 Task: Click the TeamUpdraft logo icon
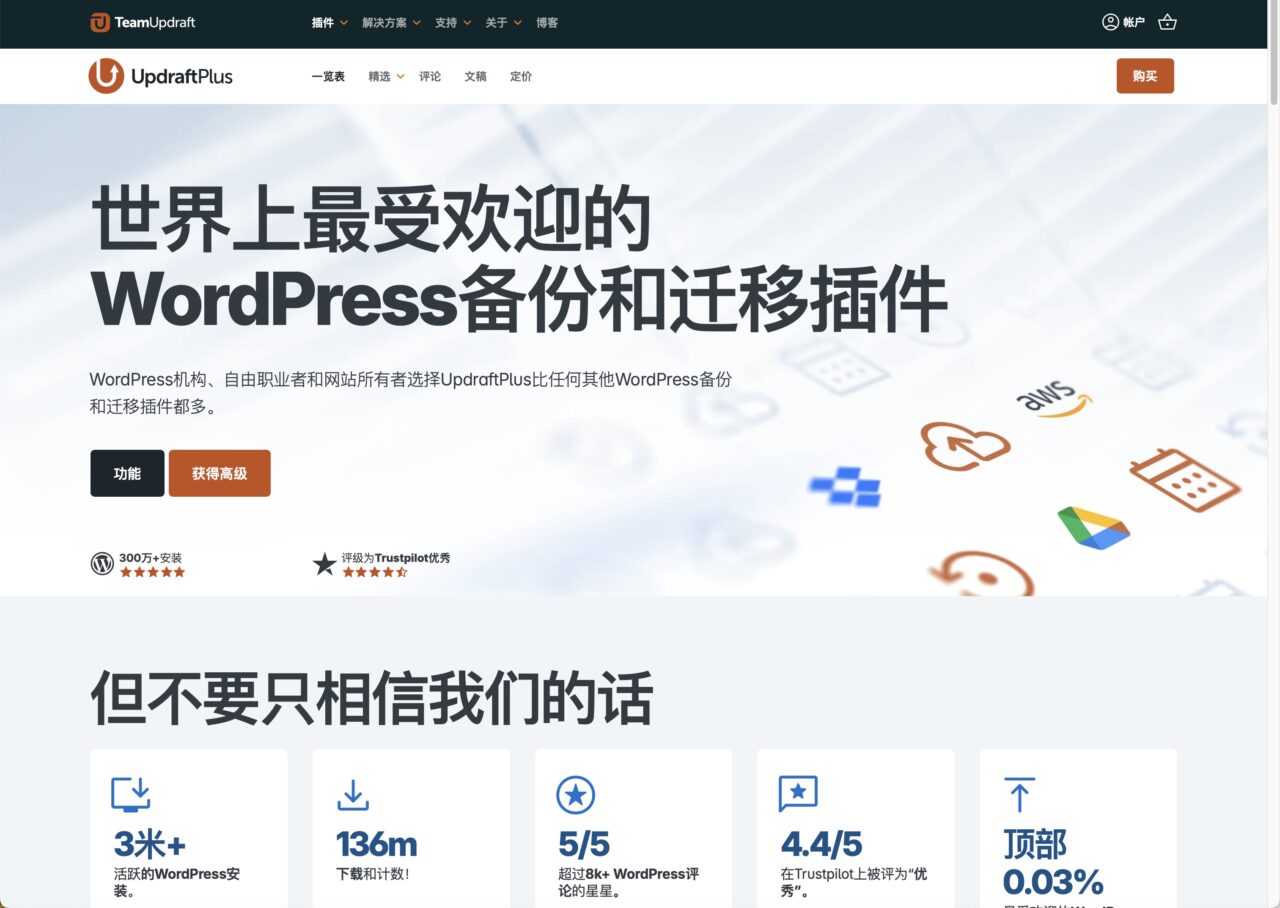pos(100,22)
